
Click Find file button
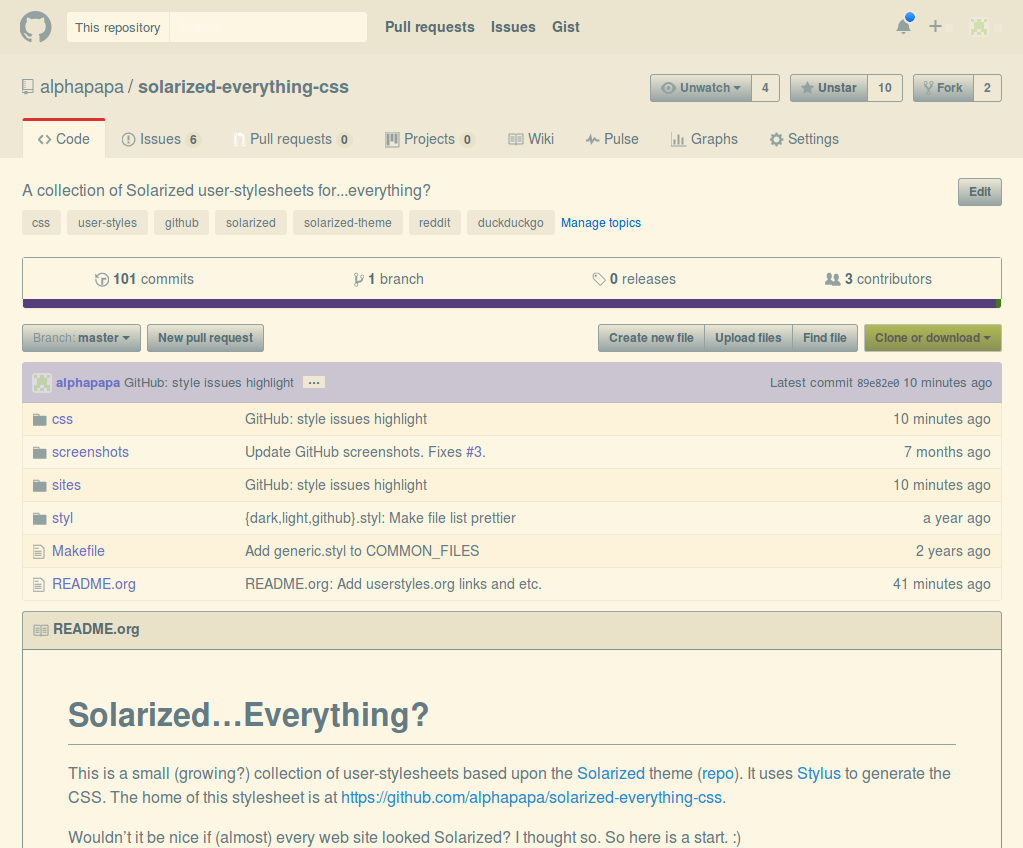[x=825, y=338]
